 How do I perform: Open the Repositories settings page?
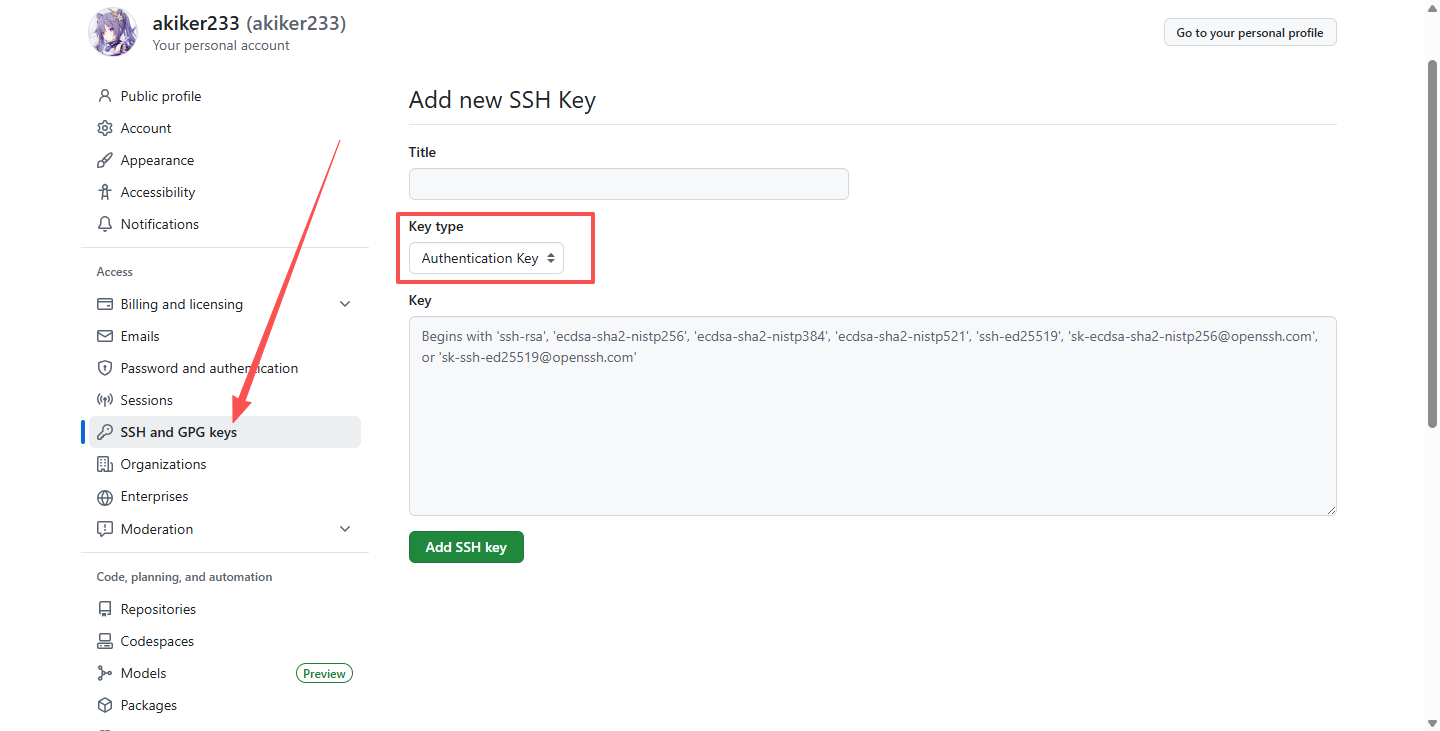[158, 609]
